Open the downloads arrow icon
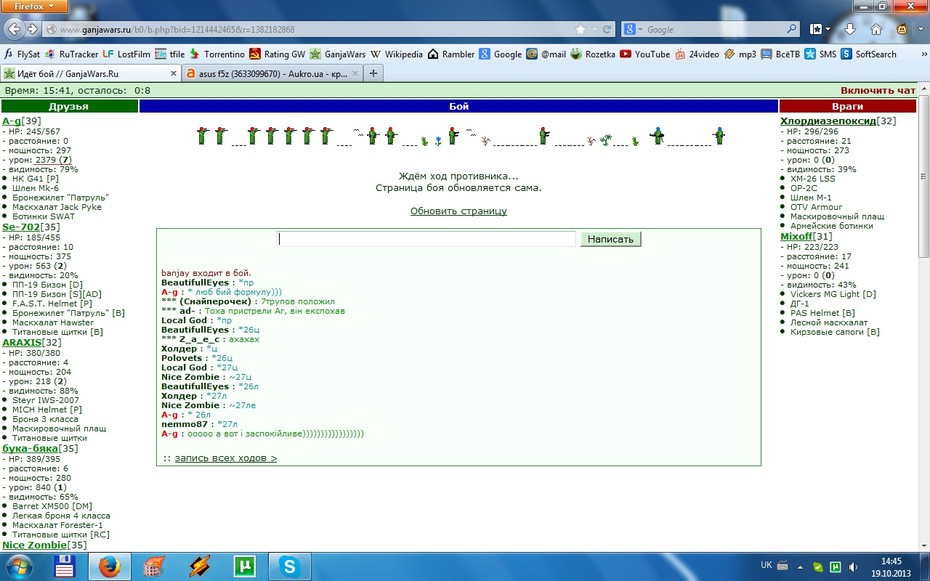This screenshot has height=581, width=930. point(850,29)
